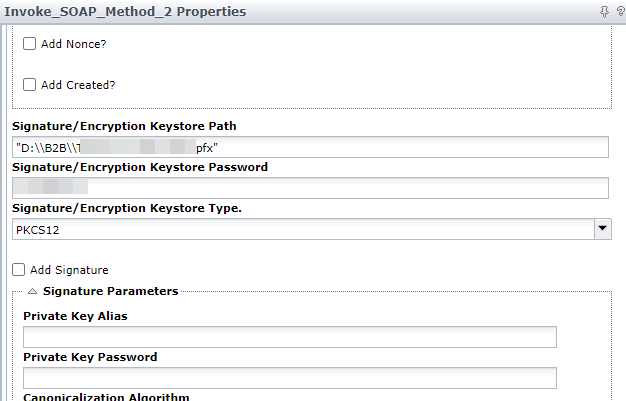This screenshot has height=401, width=626.
Task: Pin the Properties panel with pushpin icon
Action: tap(604, 12)
